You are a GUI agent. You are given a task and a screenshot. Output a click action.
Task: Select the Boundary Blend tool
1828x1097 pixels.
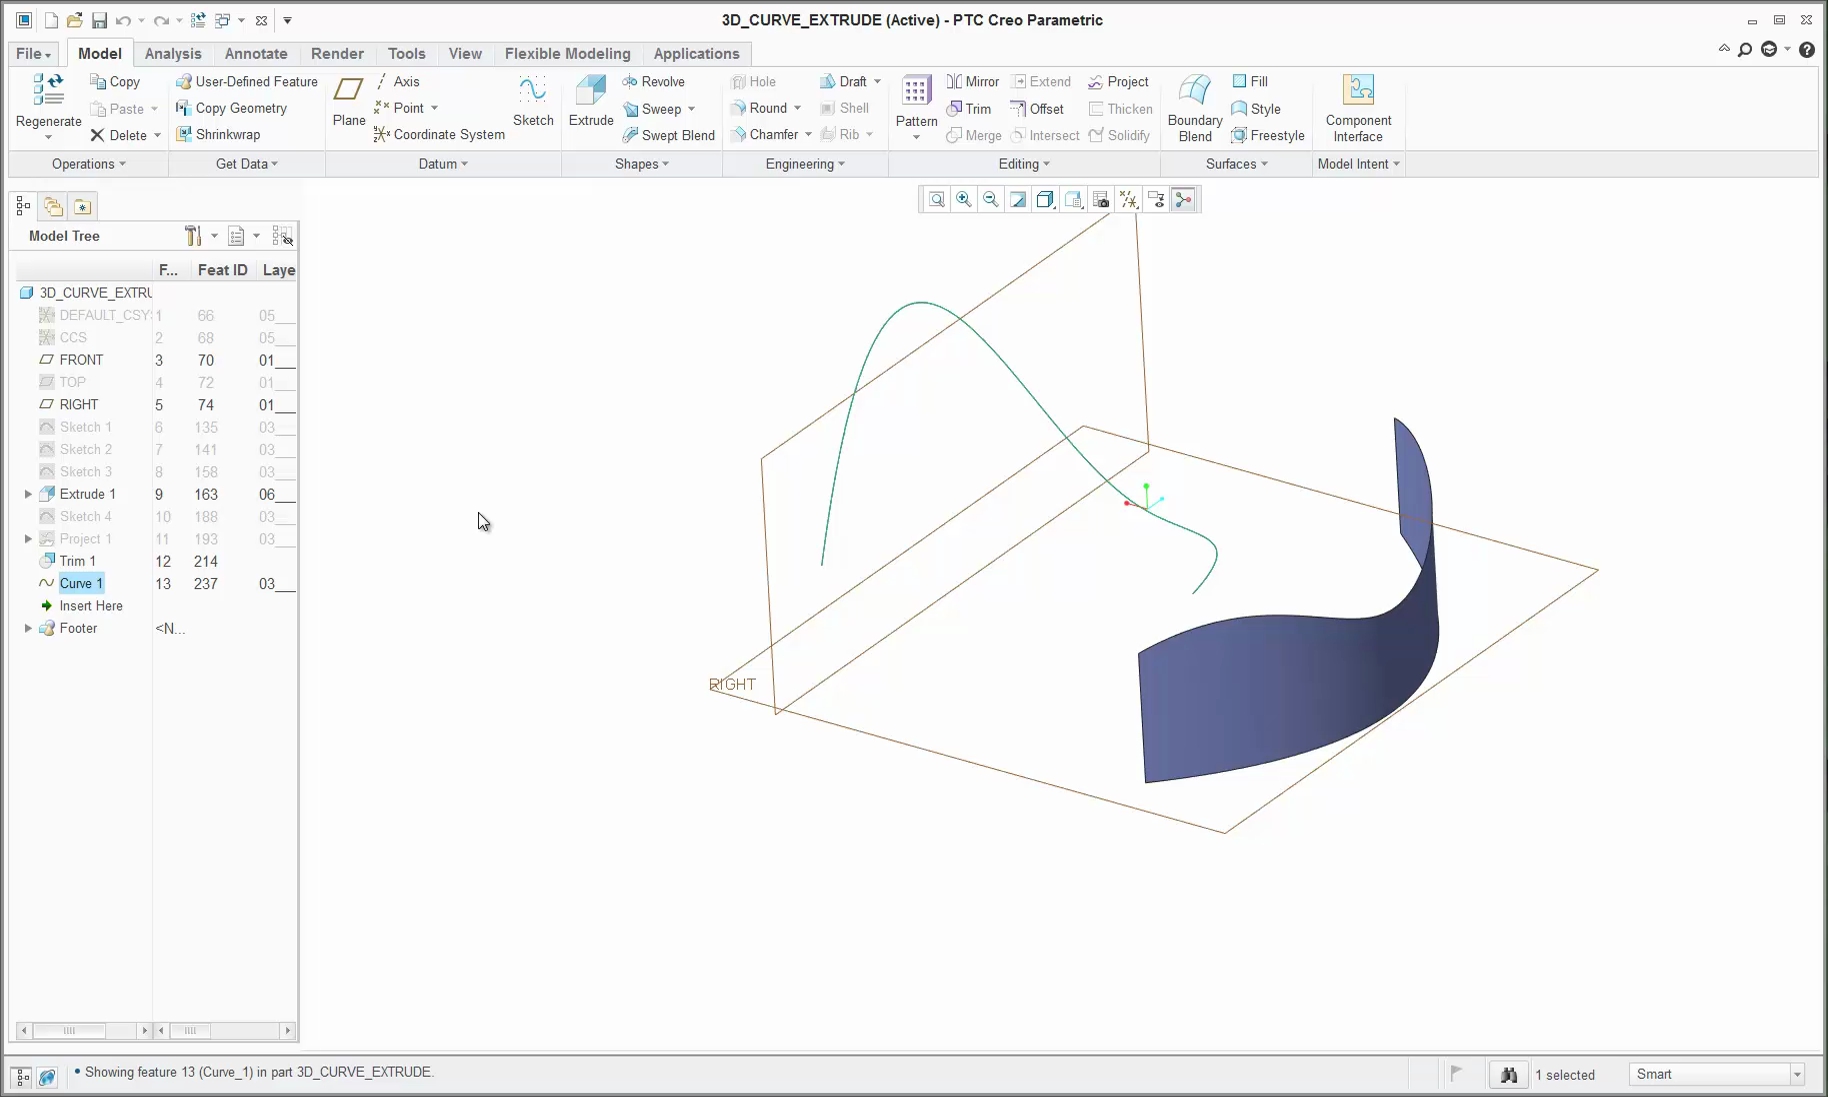1193,105
